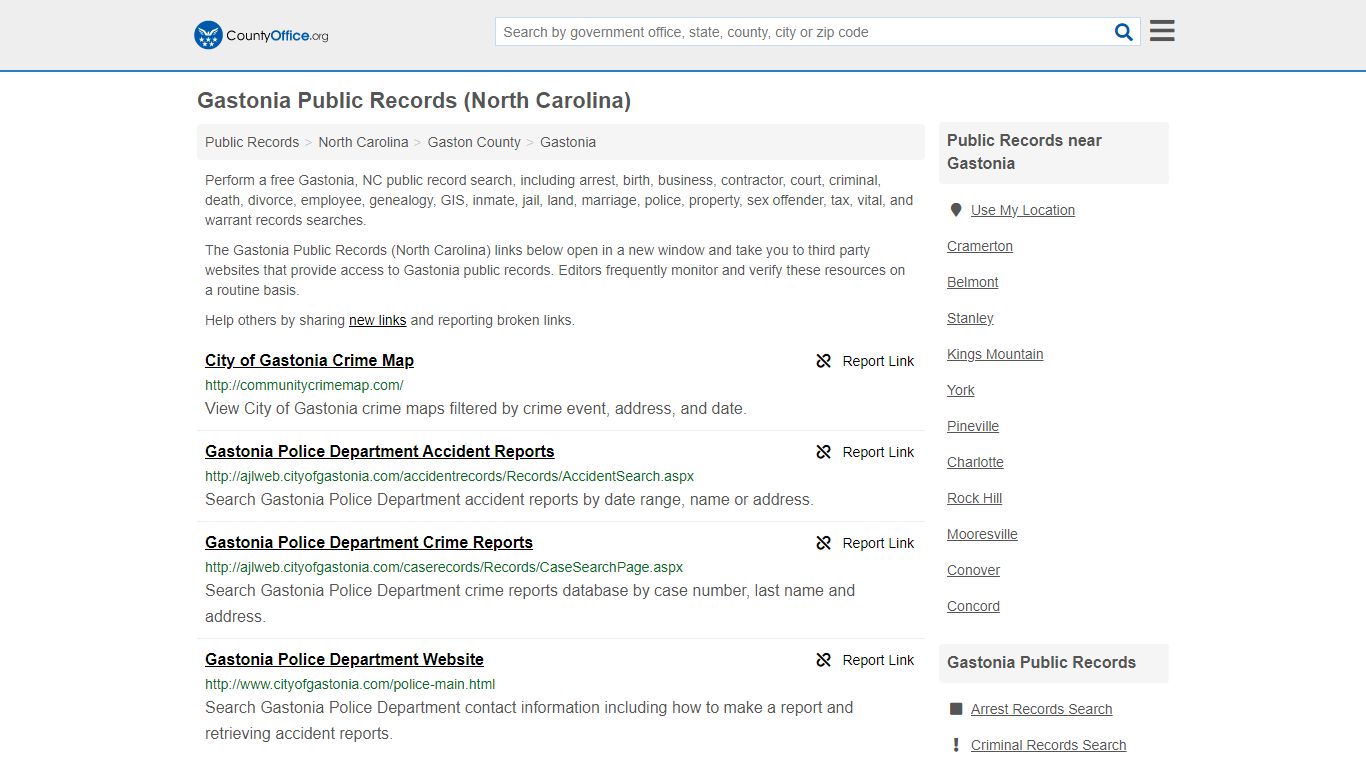The image size is (1366, 768).
Task: Go to Charlotte public records
Action: point(975,462)
